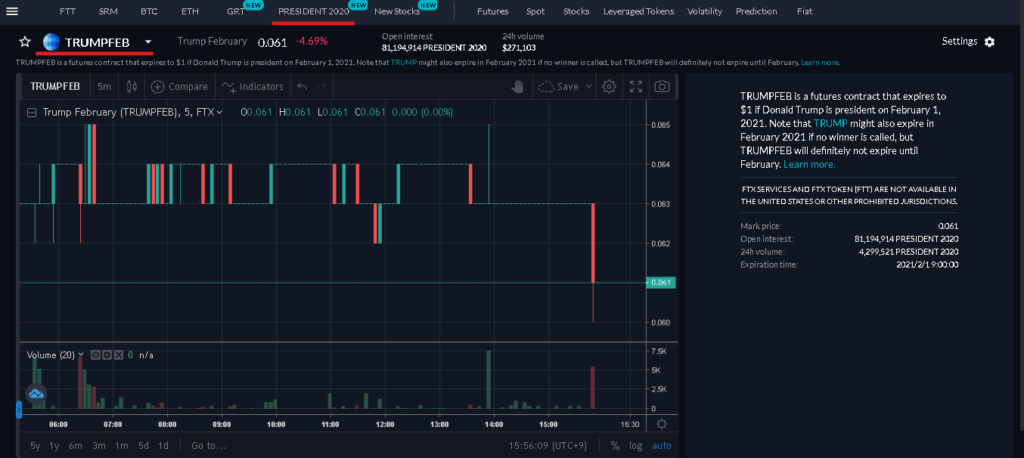This screenshot has width=1024, height=458.
Task: Open the SRM top navigation tab
Action: pyautogui.click(x=108, y=12)
